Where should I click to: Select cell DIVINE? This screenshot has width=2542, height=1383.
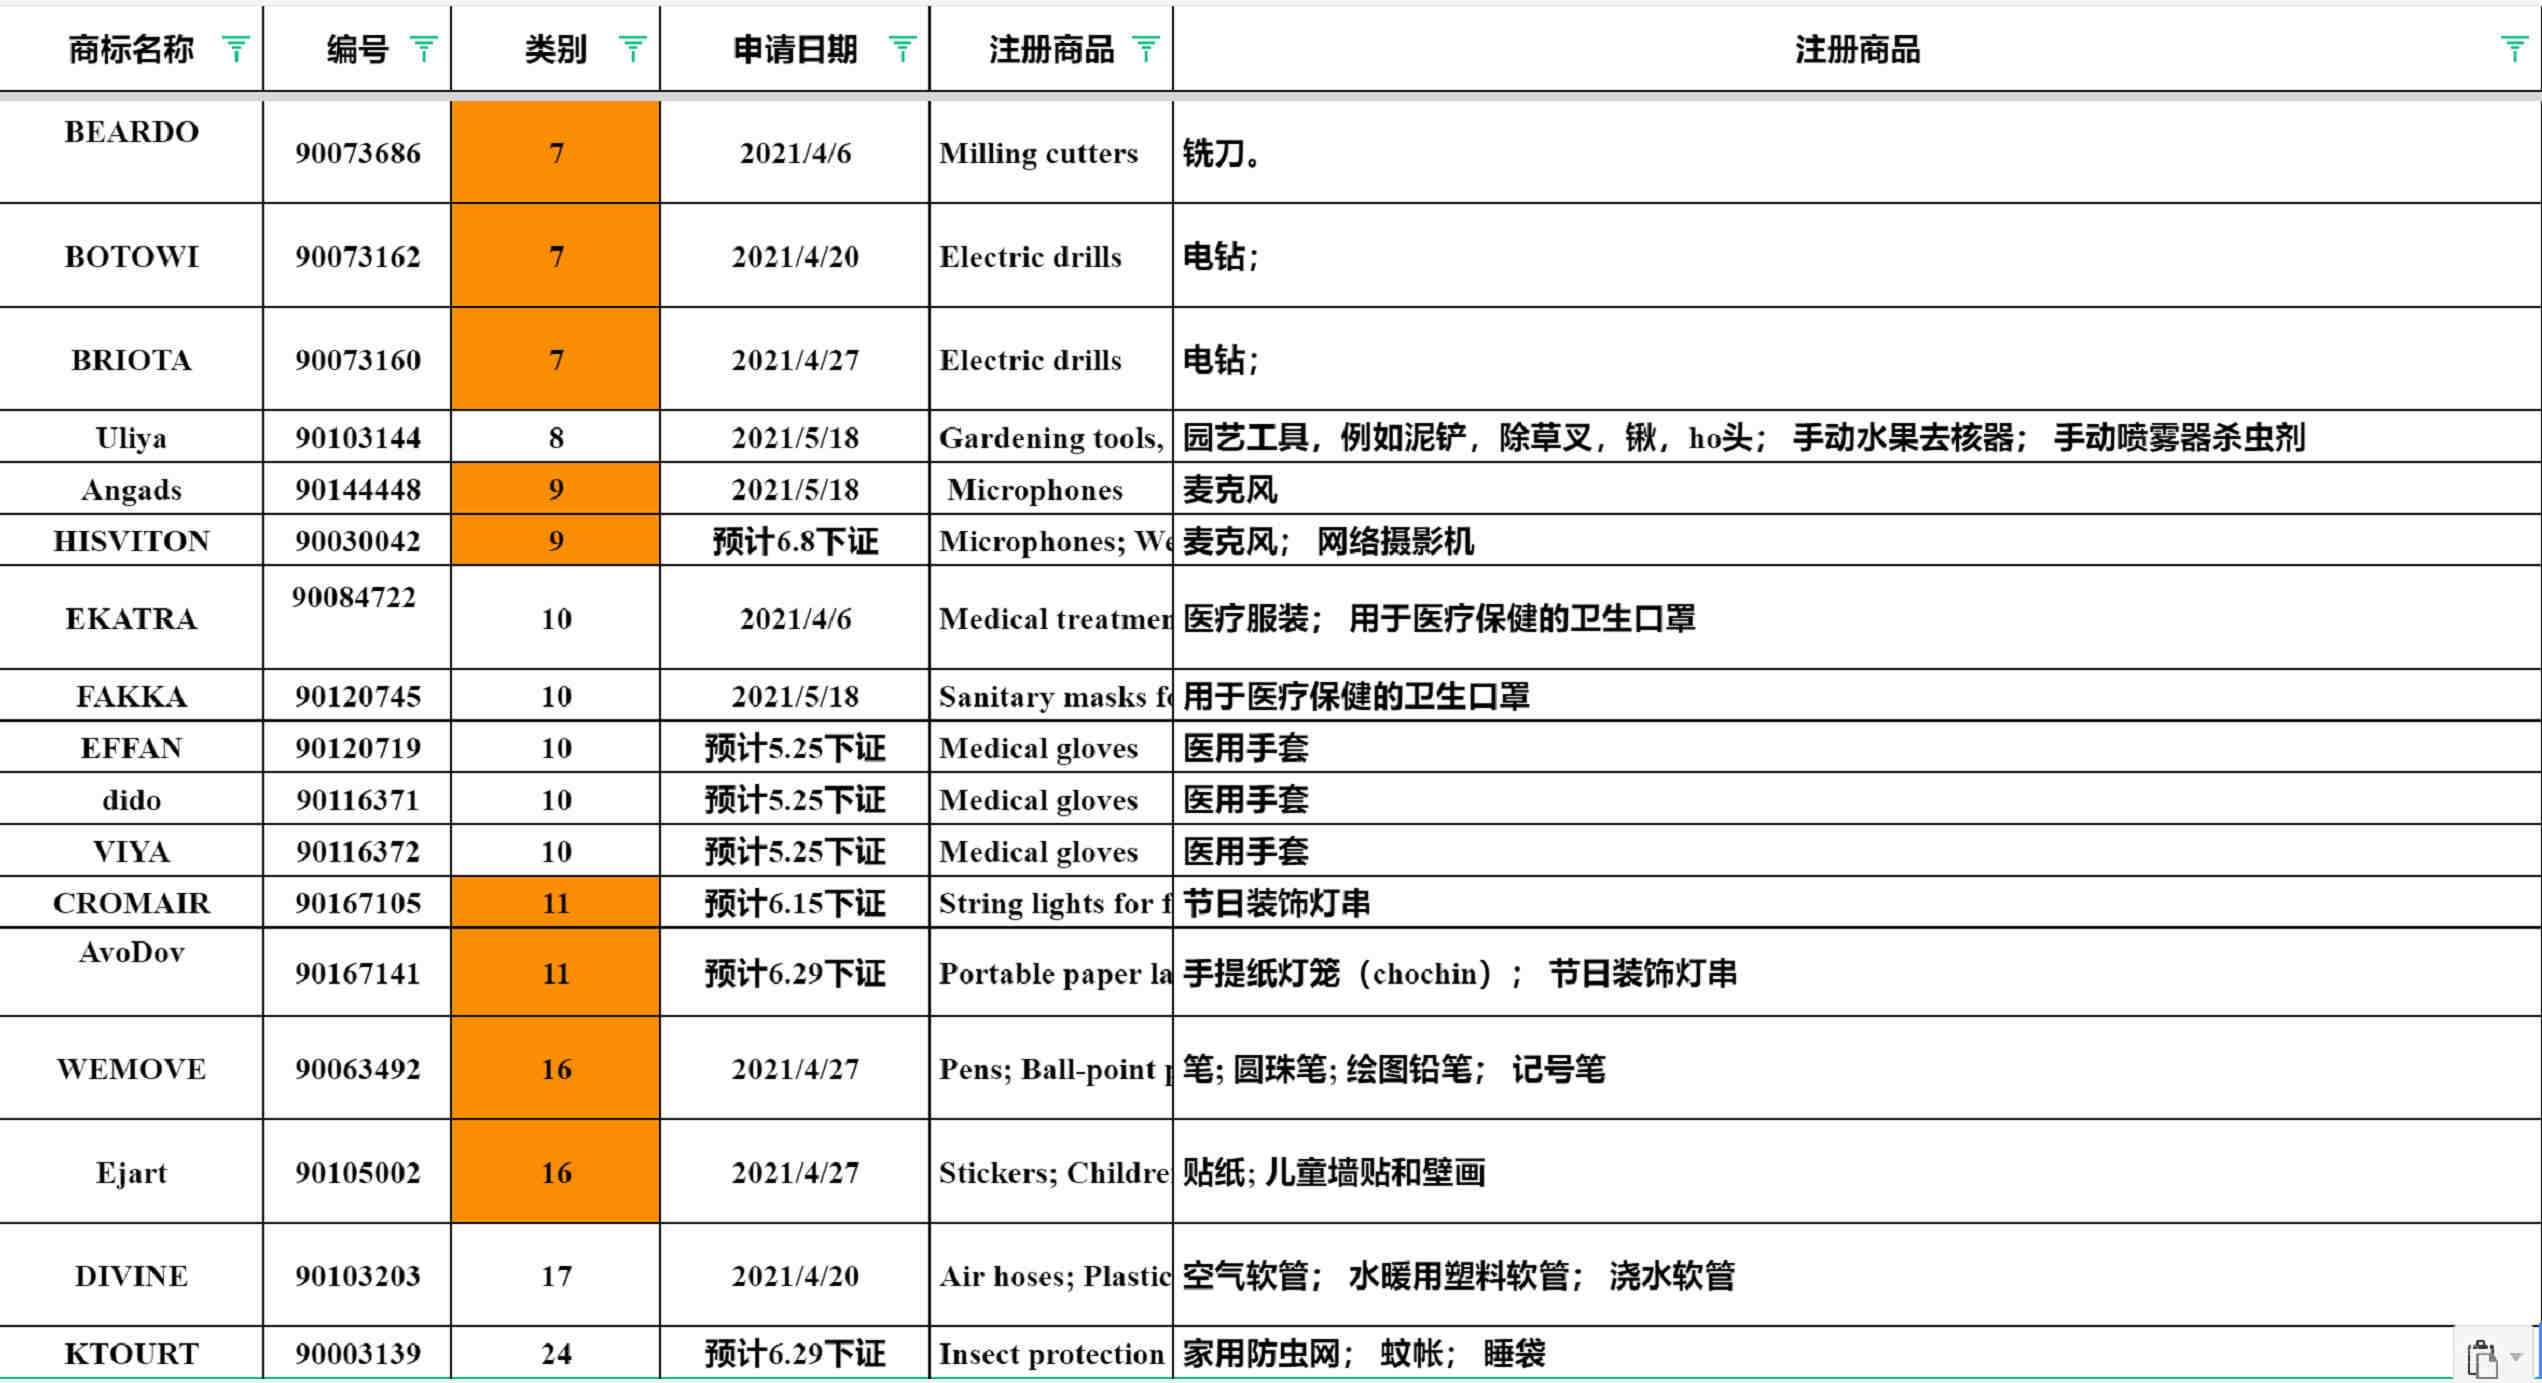point(131,1276)
